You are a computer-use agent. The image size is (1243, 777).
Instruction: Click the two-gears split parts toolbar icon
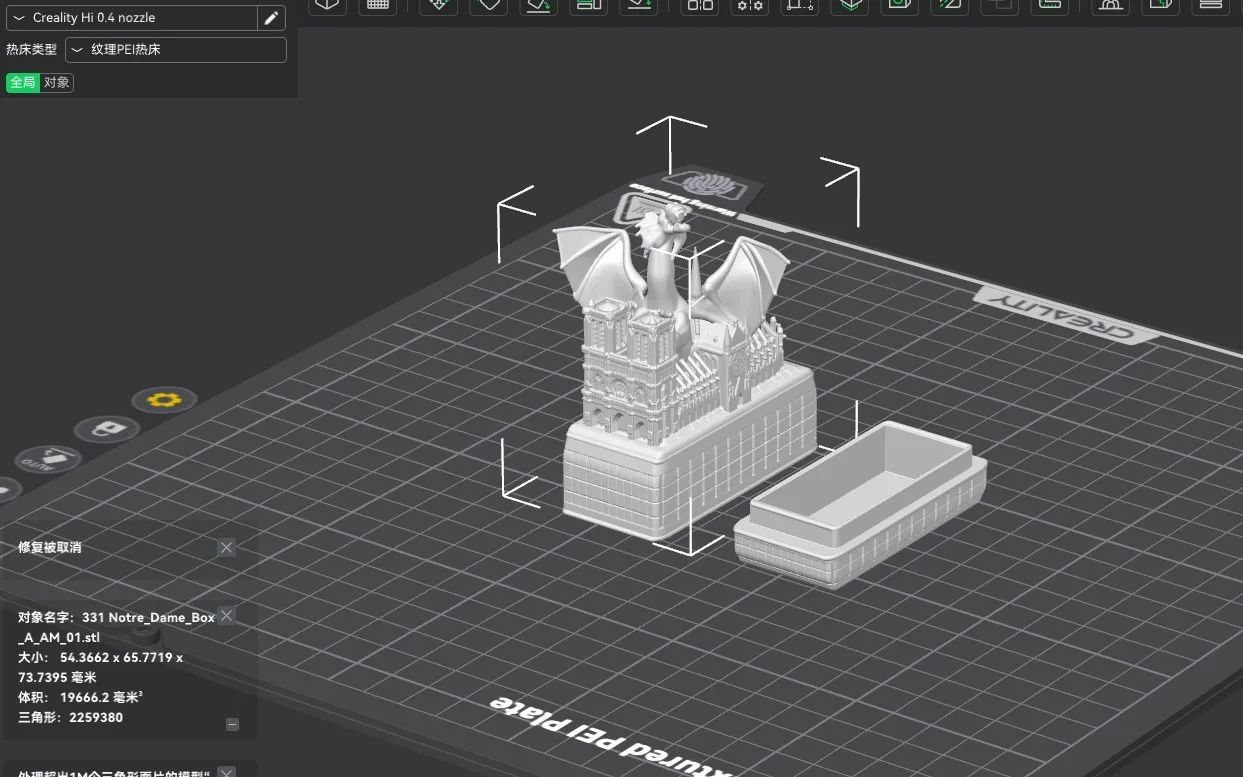[x=750, y=4]
